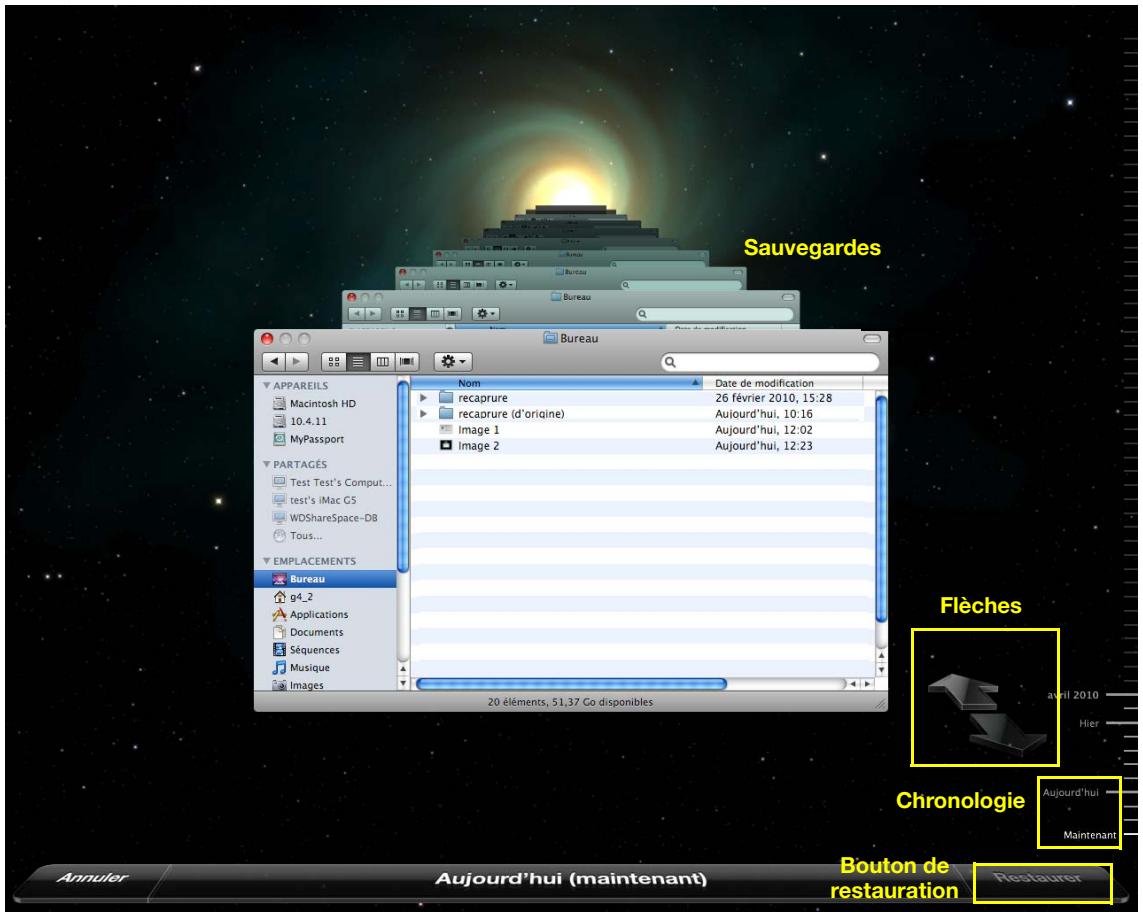Click the horizontal scrollbar in file list

(571, 684)
